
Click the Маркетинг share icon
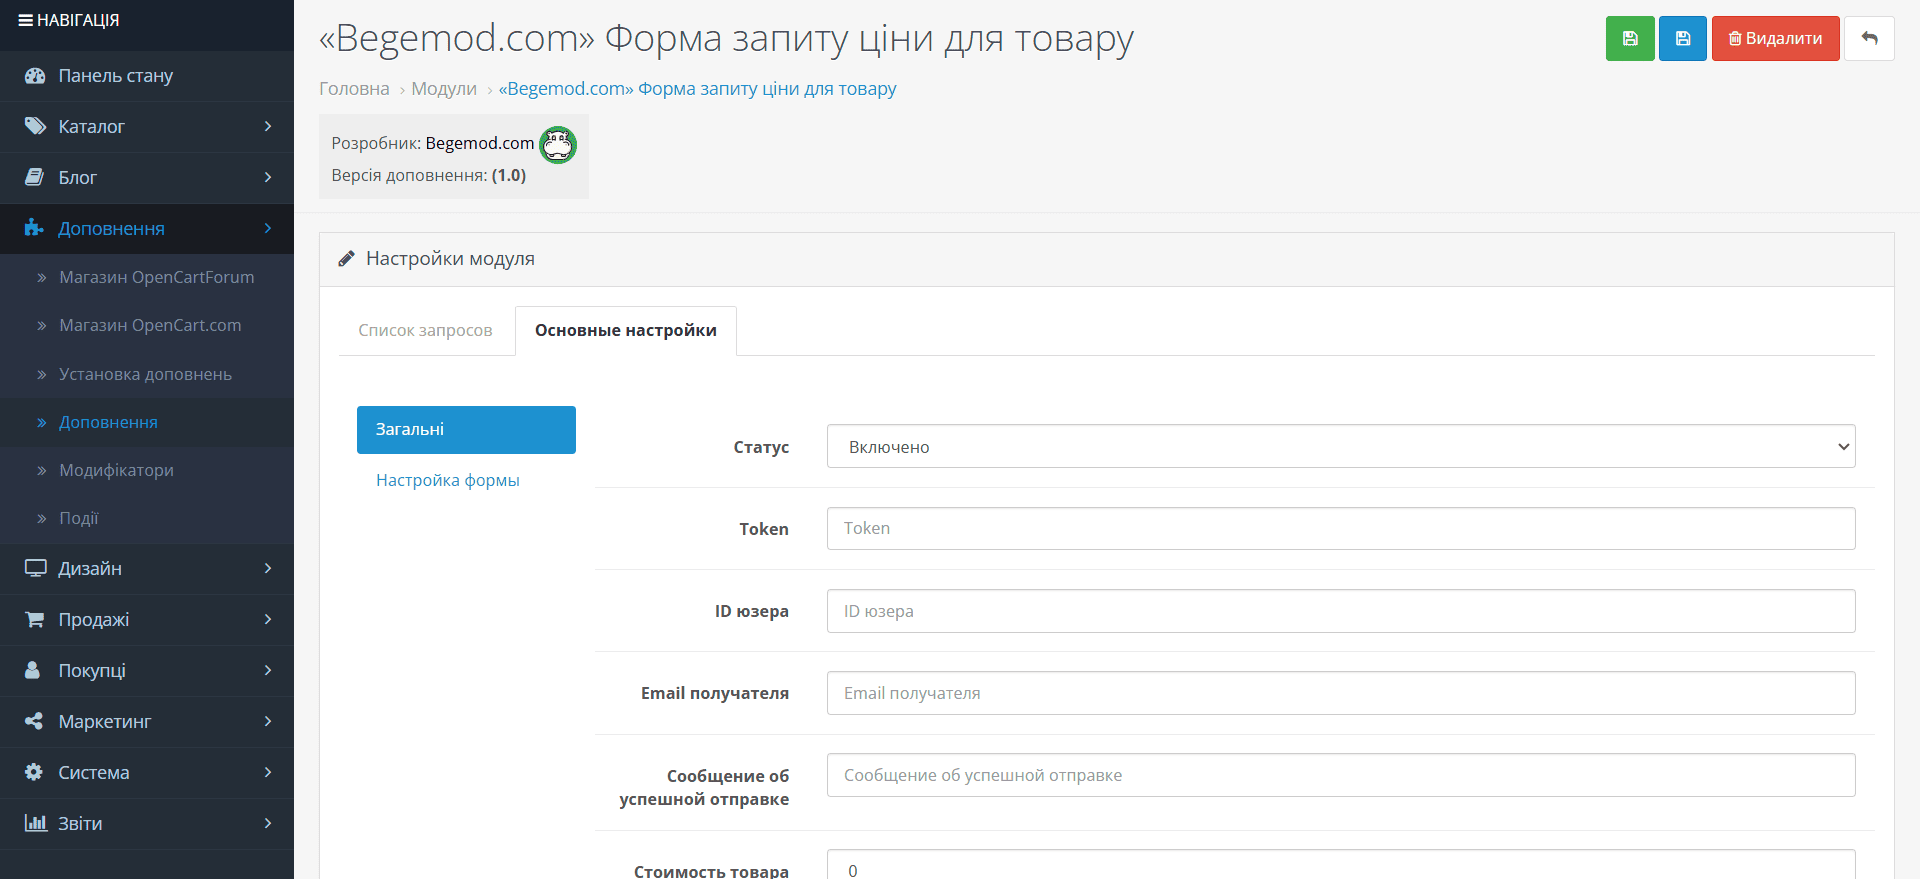tap(34, 722)
